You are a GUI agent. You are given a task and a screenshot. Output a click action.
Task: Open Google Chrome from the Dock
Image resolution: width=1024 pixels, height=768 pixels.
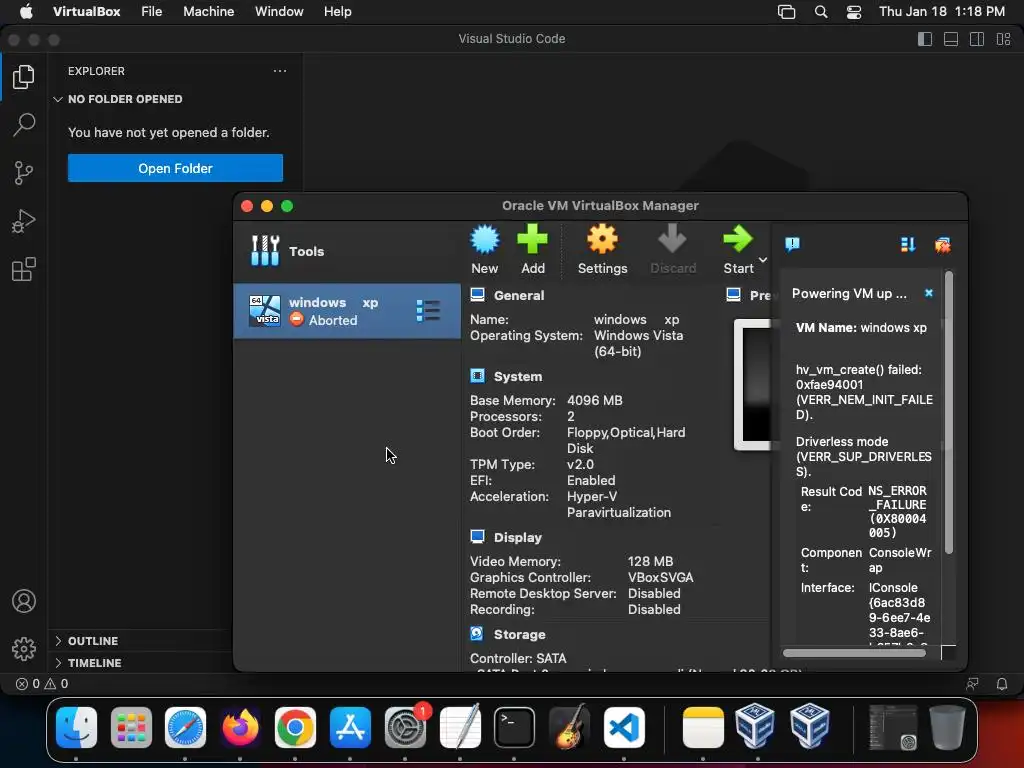pyautogui.click(x=295, y=727)
